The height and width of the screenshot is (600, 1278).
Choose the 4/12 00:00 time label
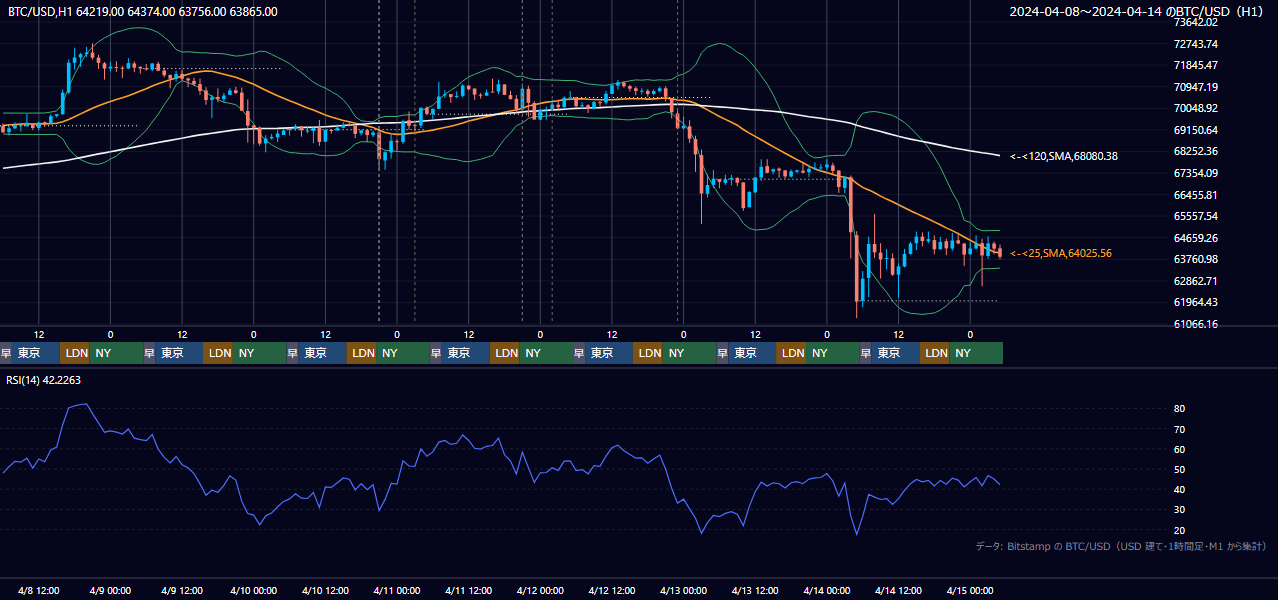click(x=540, y=590)
